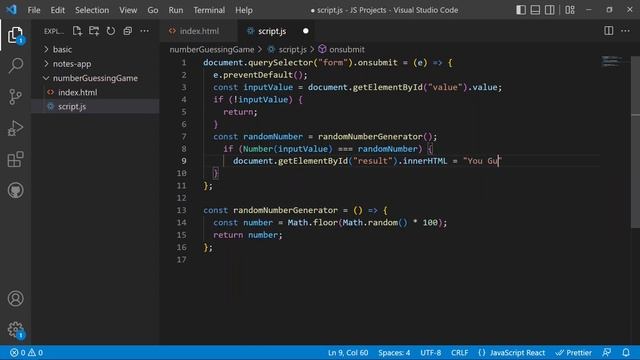Split the editor to the right
The image size is (640, 360).
point(609,31)
